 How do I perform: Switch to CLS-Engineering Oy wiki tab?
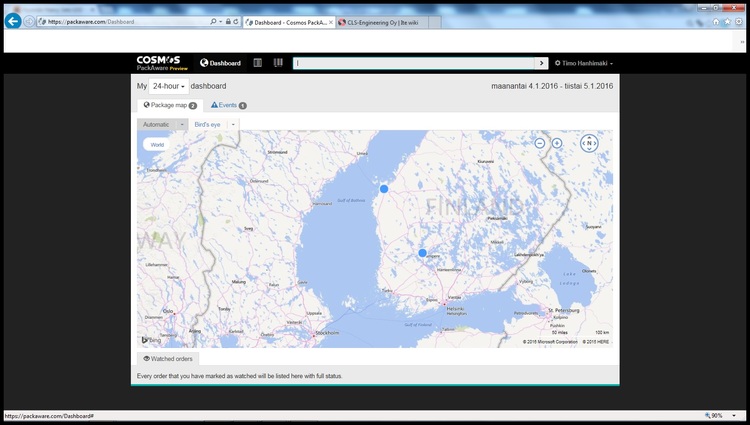pyautogui.click(x=382, y=22)
